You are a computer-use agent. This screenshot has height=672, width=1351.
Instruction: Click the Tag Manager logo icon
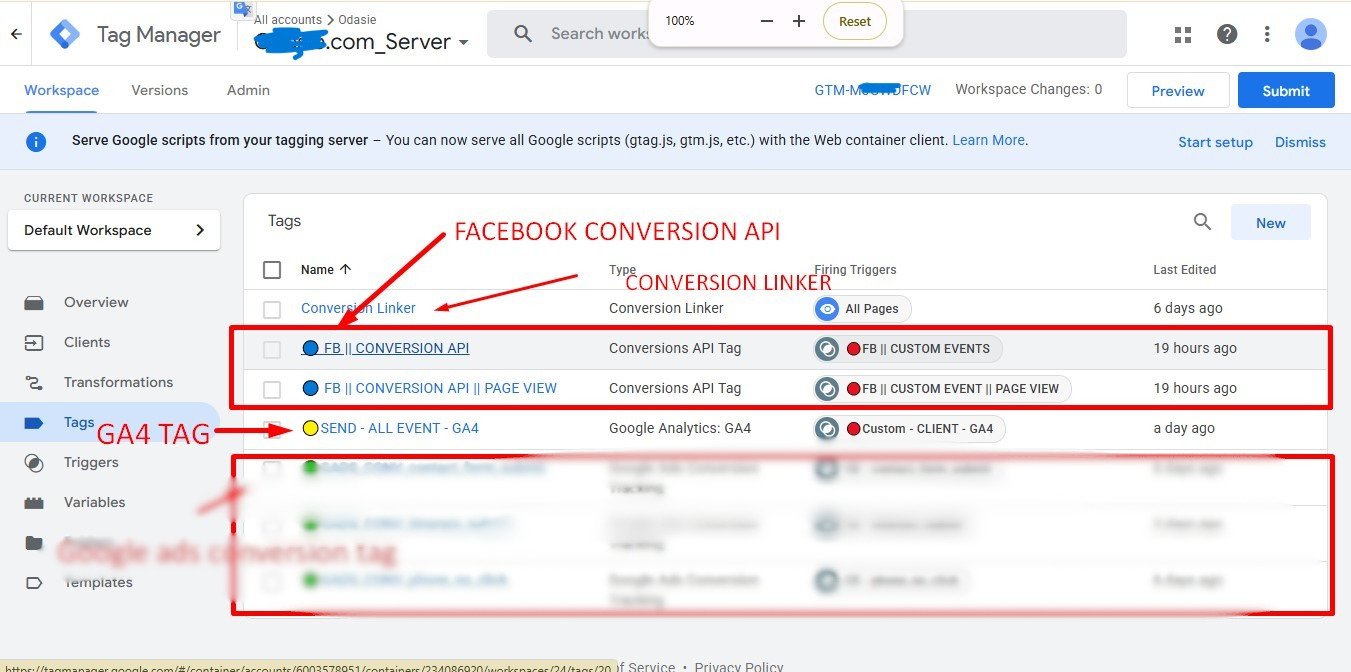tap(65, 34)
